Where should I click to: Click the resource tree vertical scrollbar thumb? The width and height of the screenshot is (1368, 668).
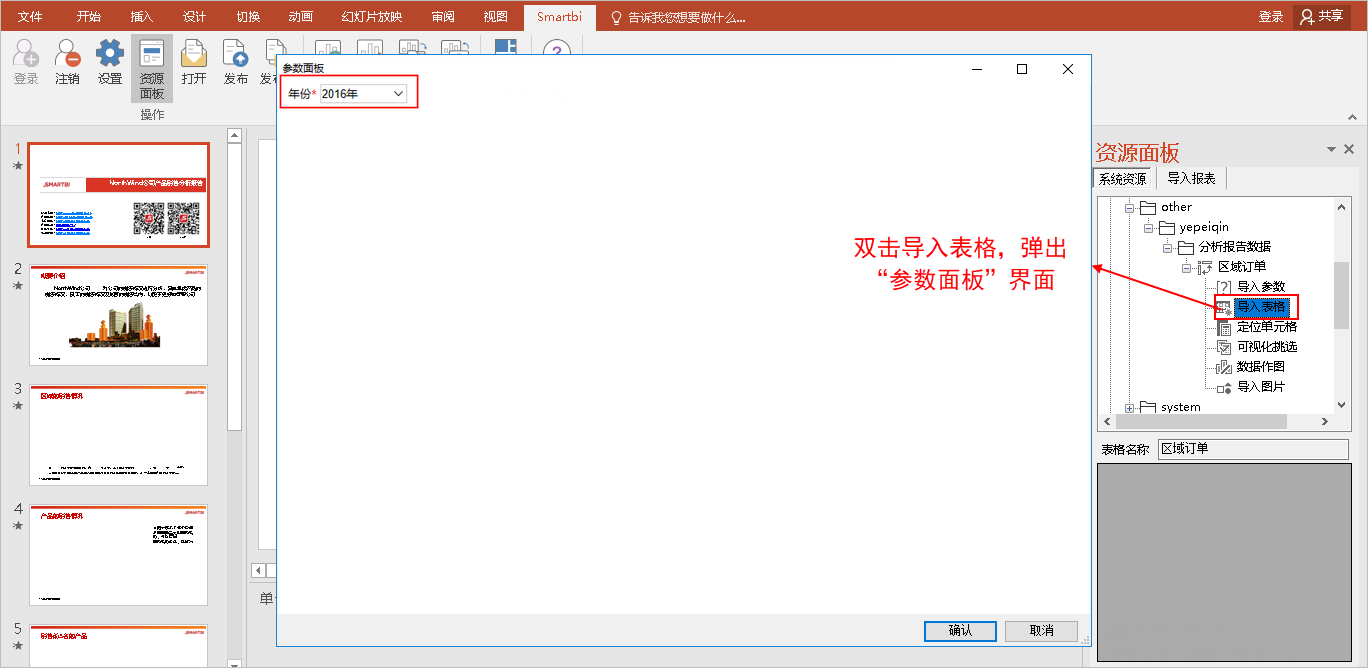pos(1342,294)
